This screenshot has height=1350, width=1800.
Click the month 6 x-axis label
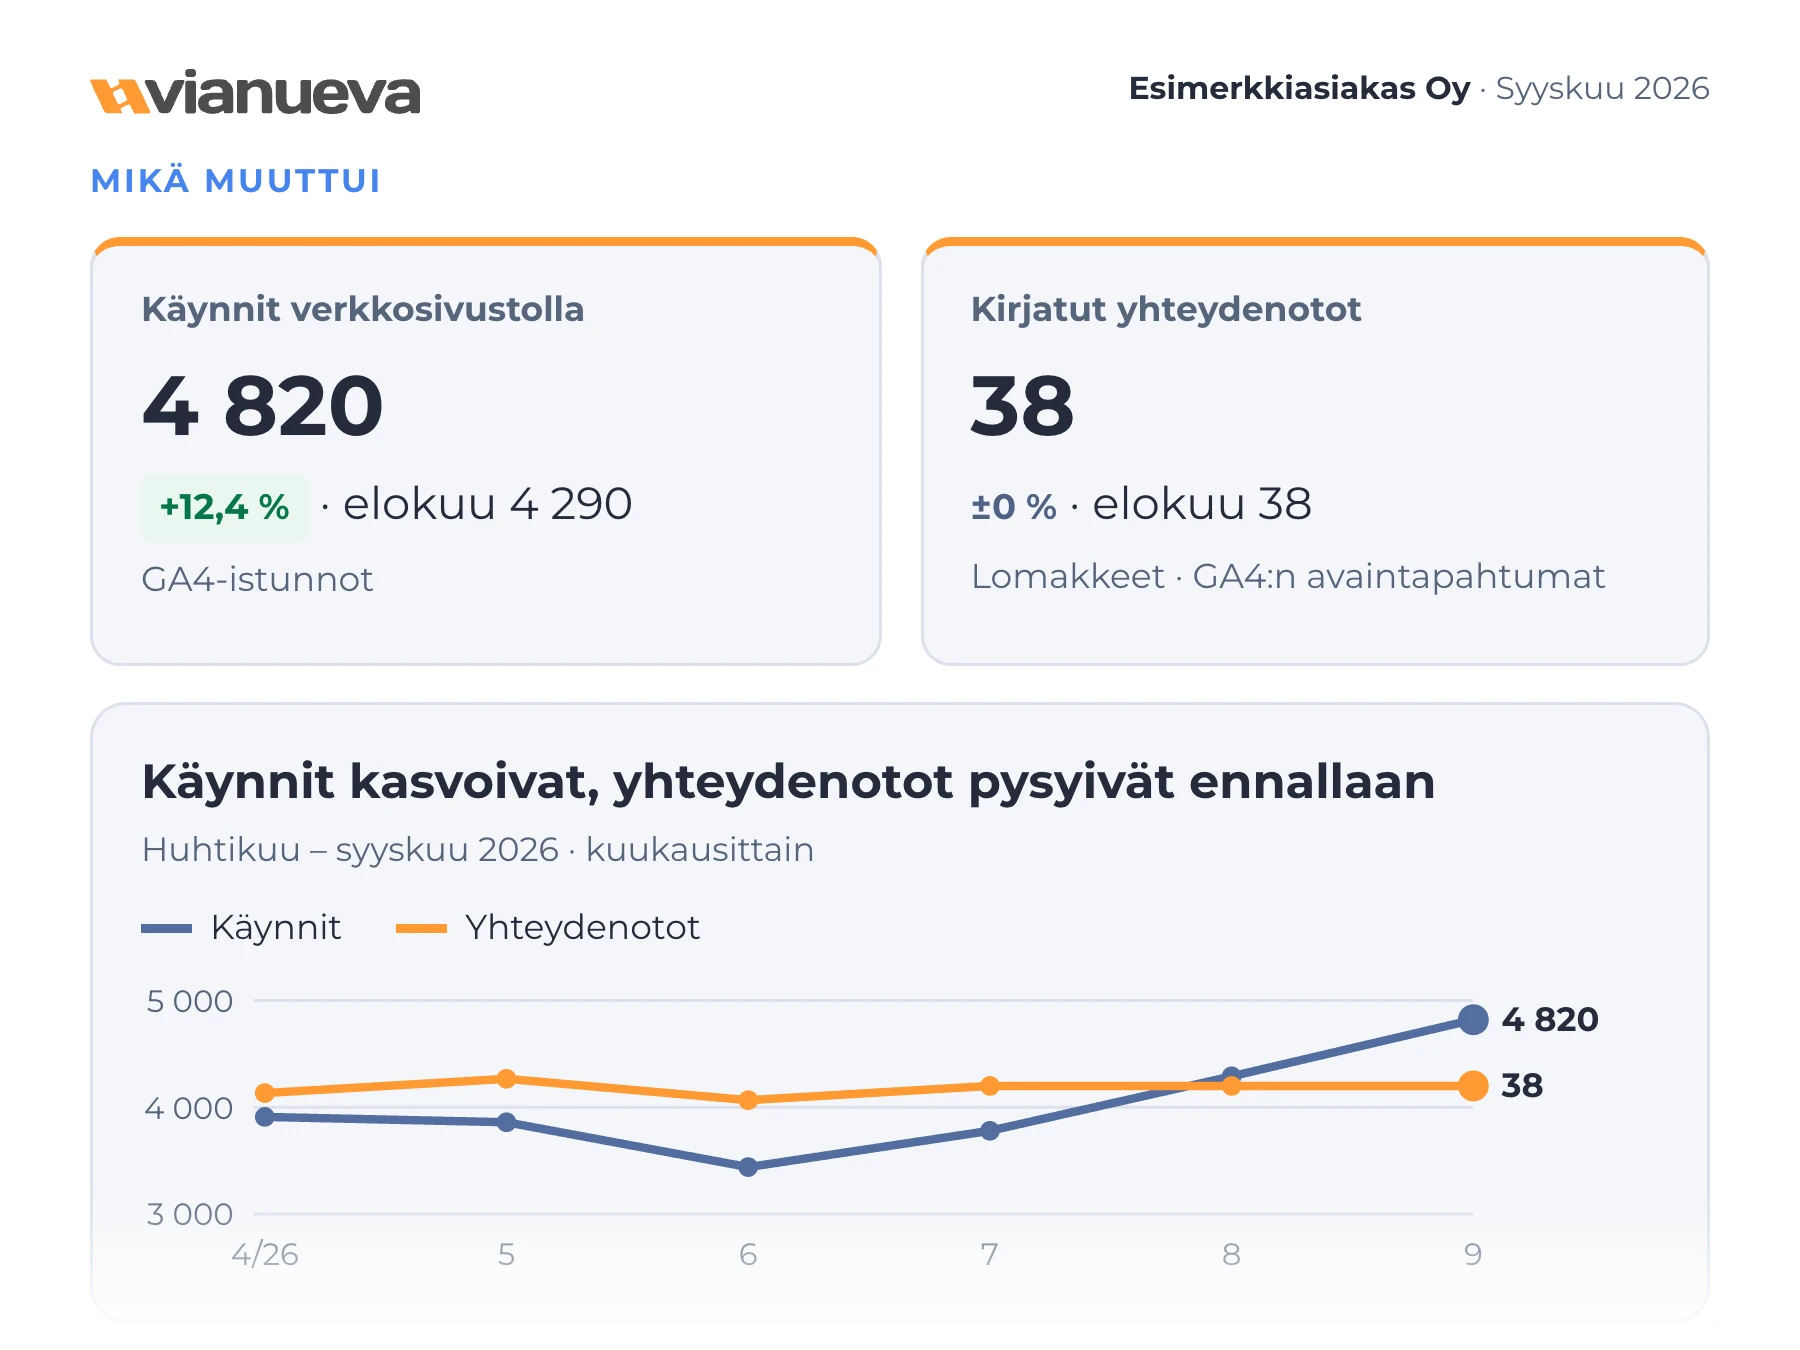tap(748, 1254)
